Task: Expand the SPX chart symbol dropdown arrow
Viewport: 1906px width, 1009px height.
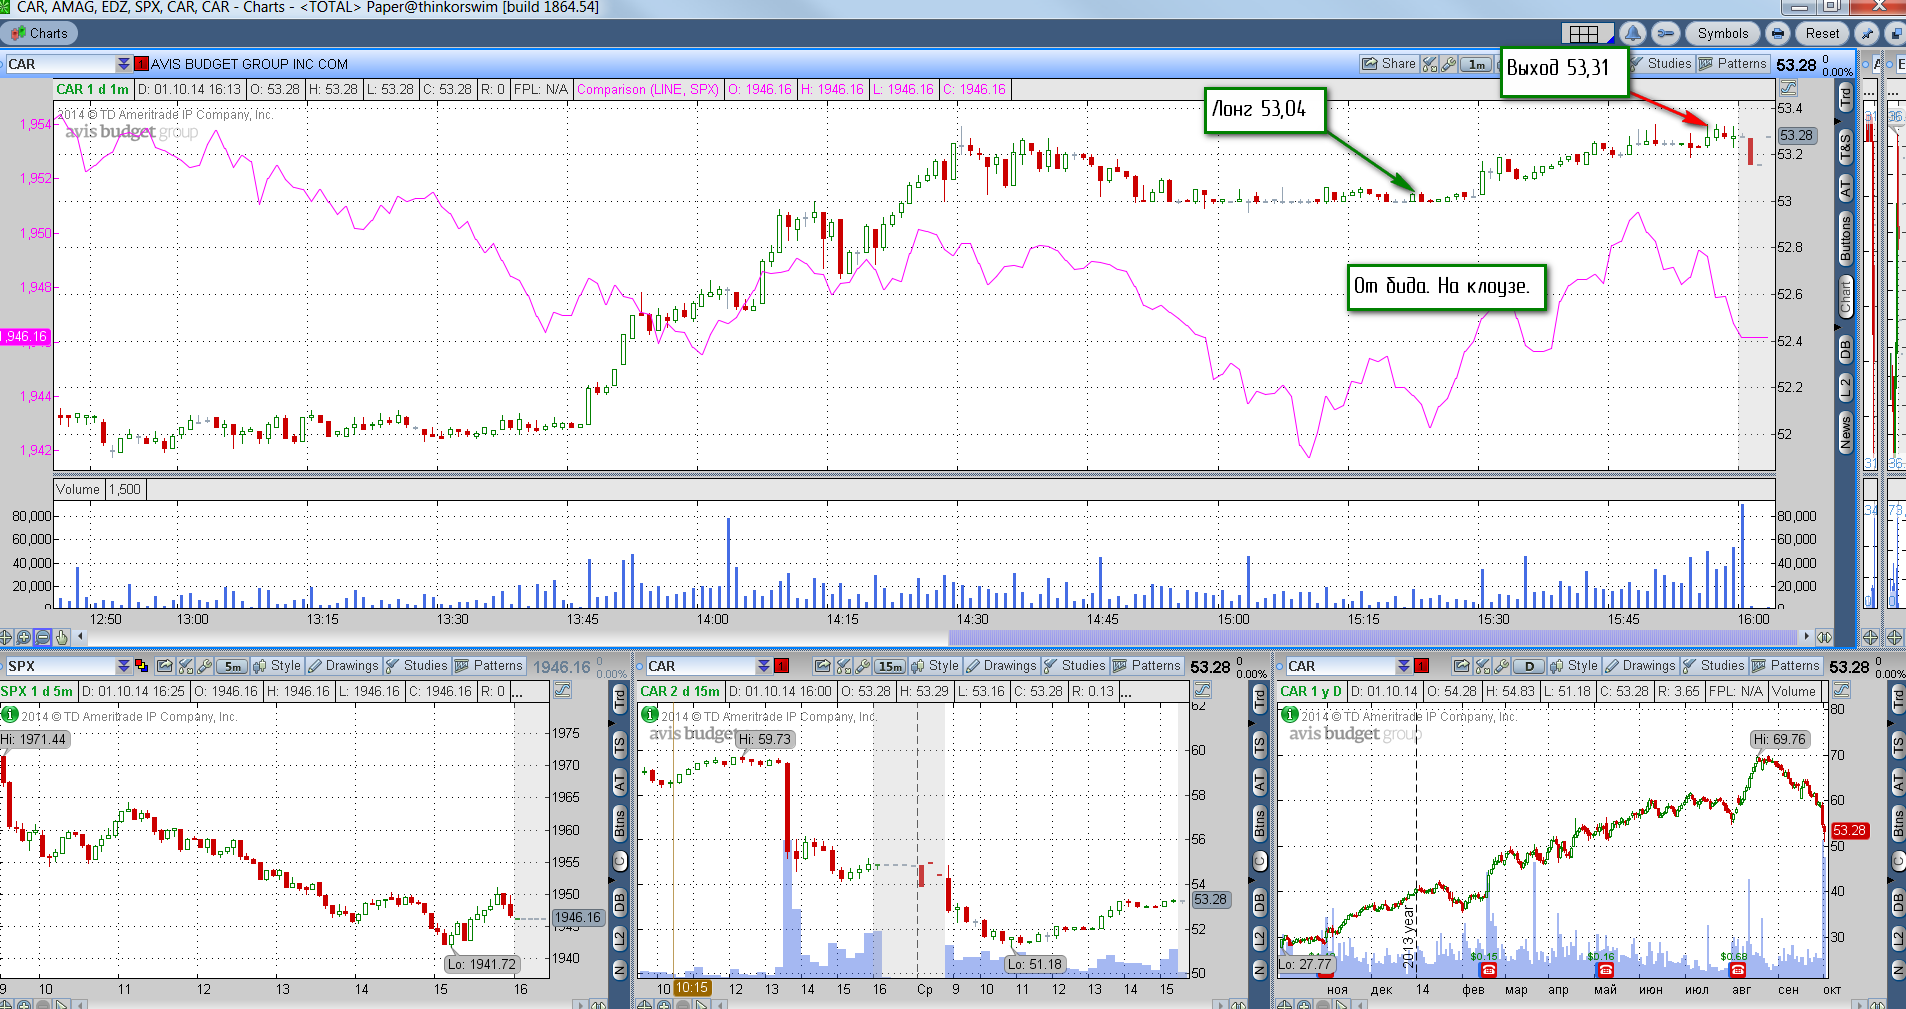Action: [124, 666]
